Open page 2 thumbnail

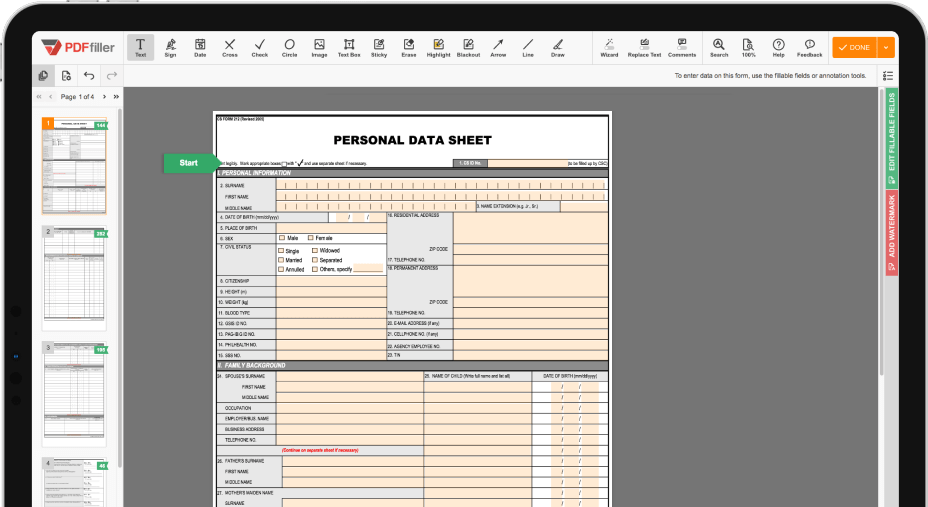pos(74,280)
